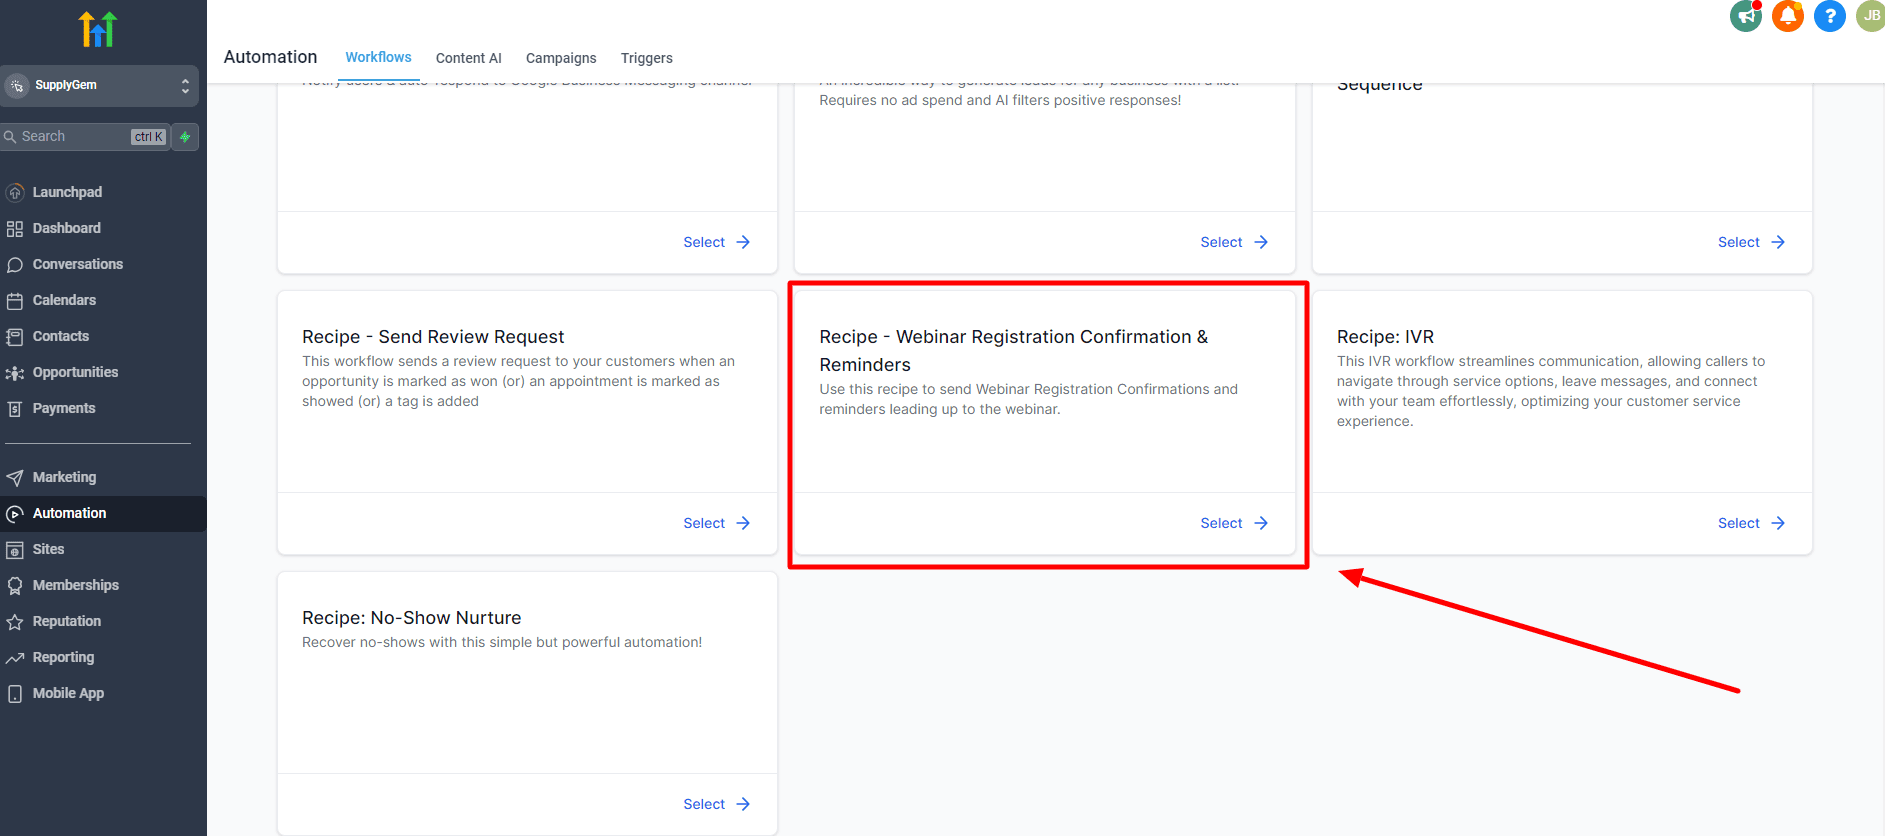Click the Automation page heading
The height and width of the screenshot is (836, 1885).
click(270, 57)
